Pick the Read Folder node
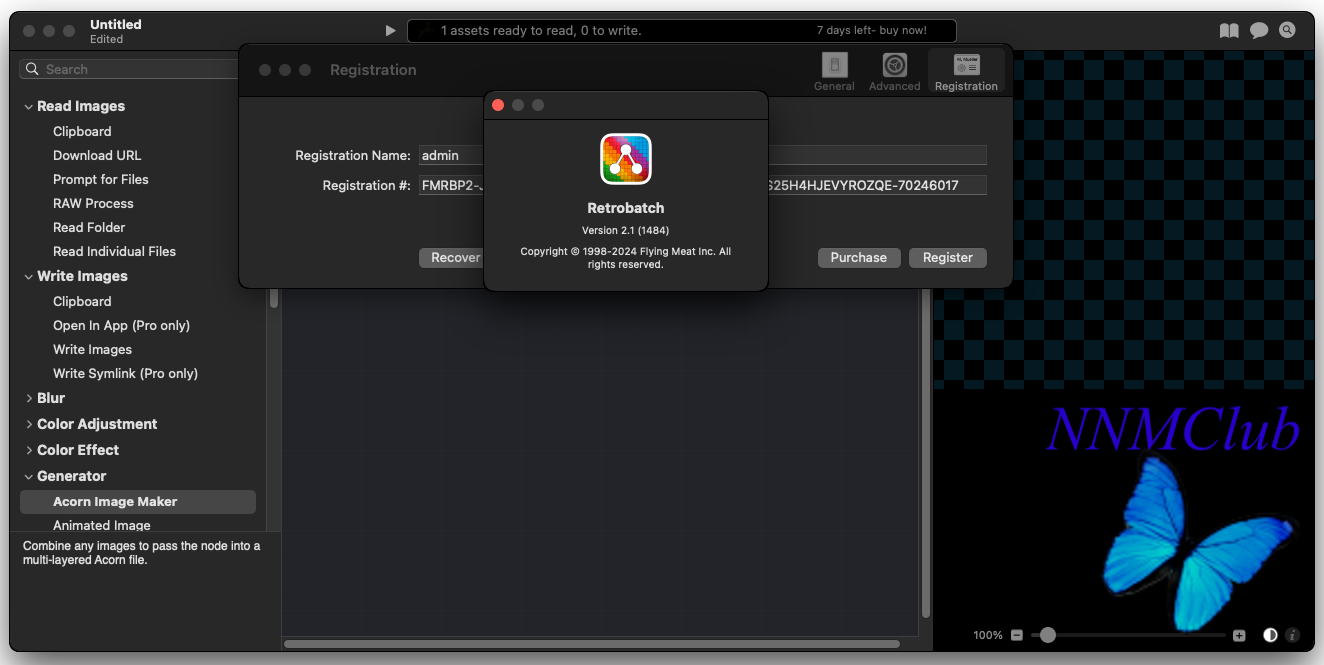The width and height of the screenshot is (1324, 665). 89,227
